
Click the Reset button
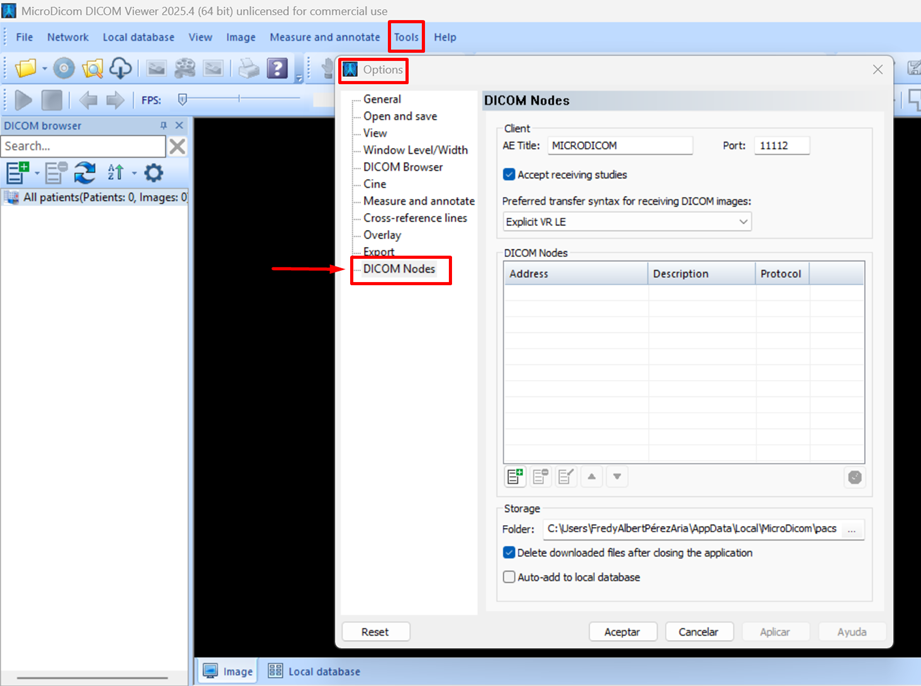375,632
